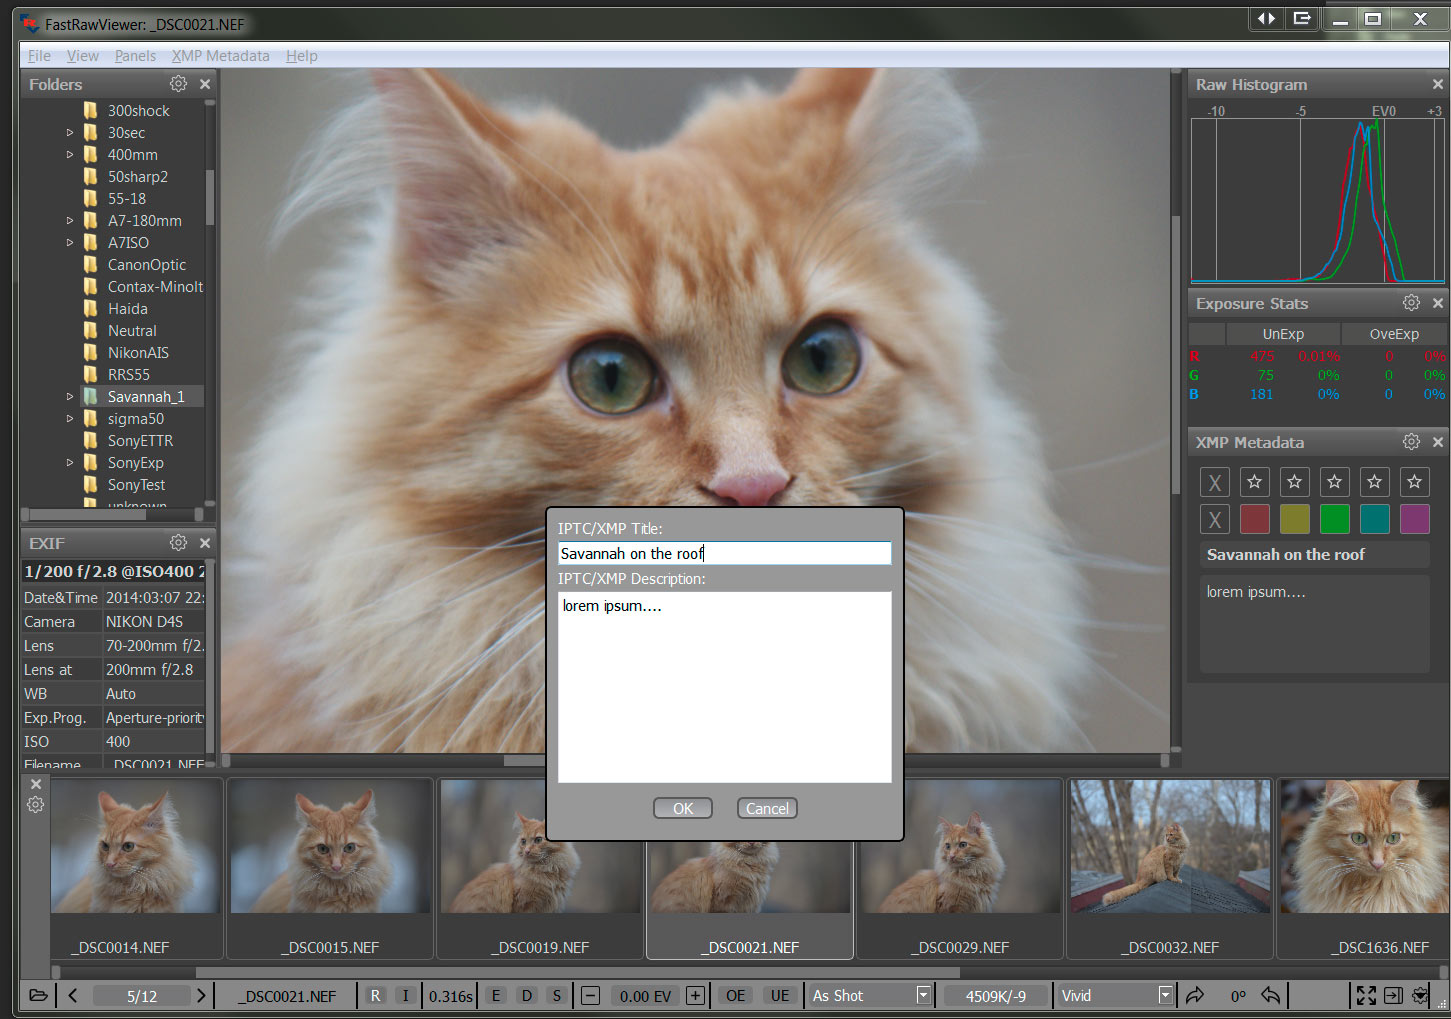Increase exposure with the plus button
The image size is (1451, 1019).
coord(695,995)
